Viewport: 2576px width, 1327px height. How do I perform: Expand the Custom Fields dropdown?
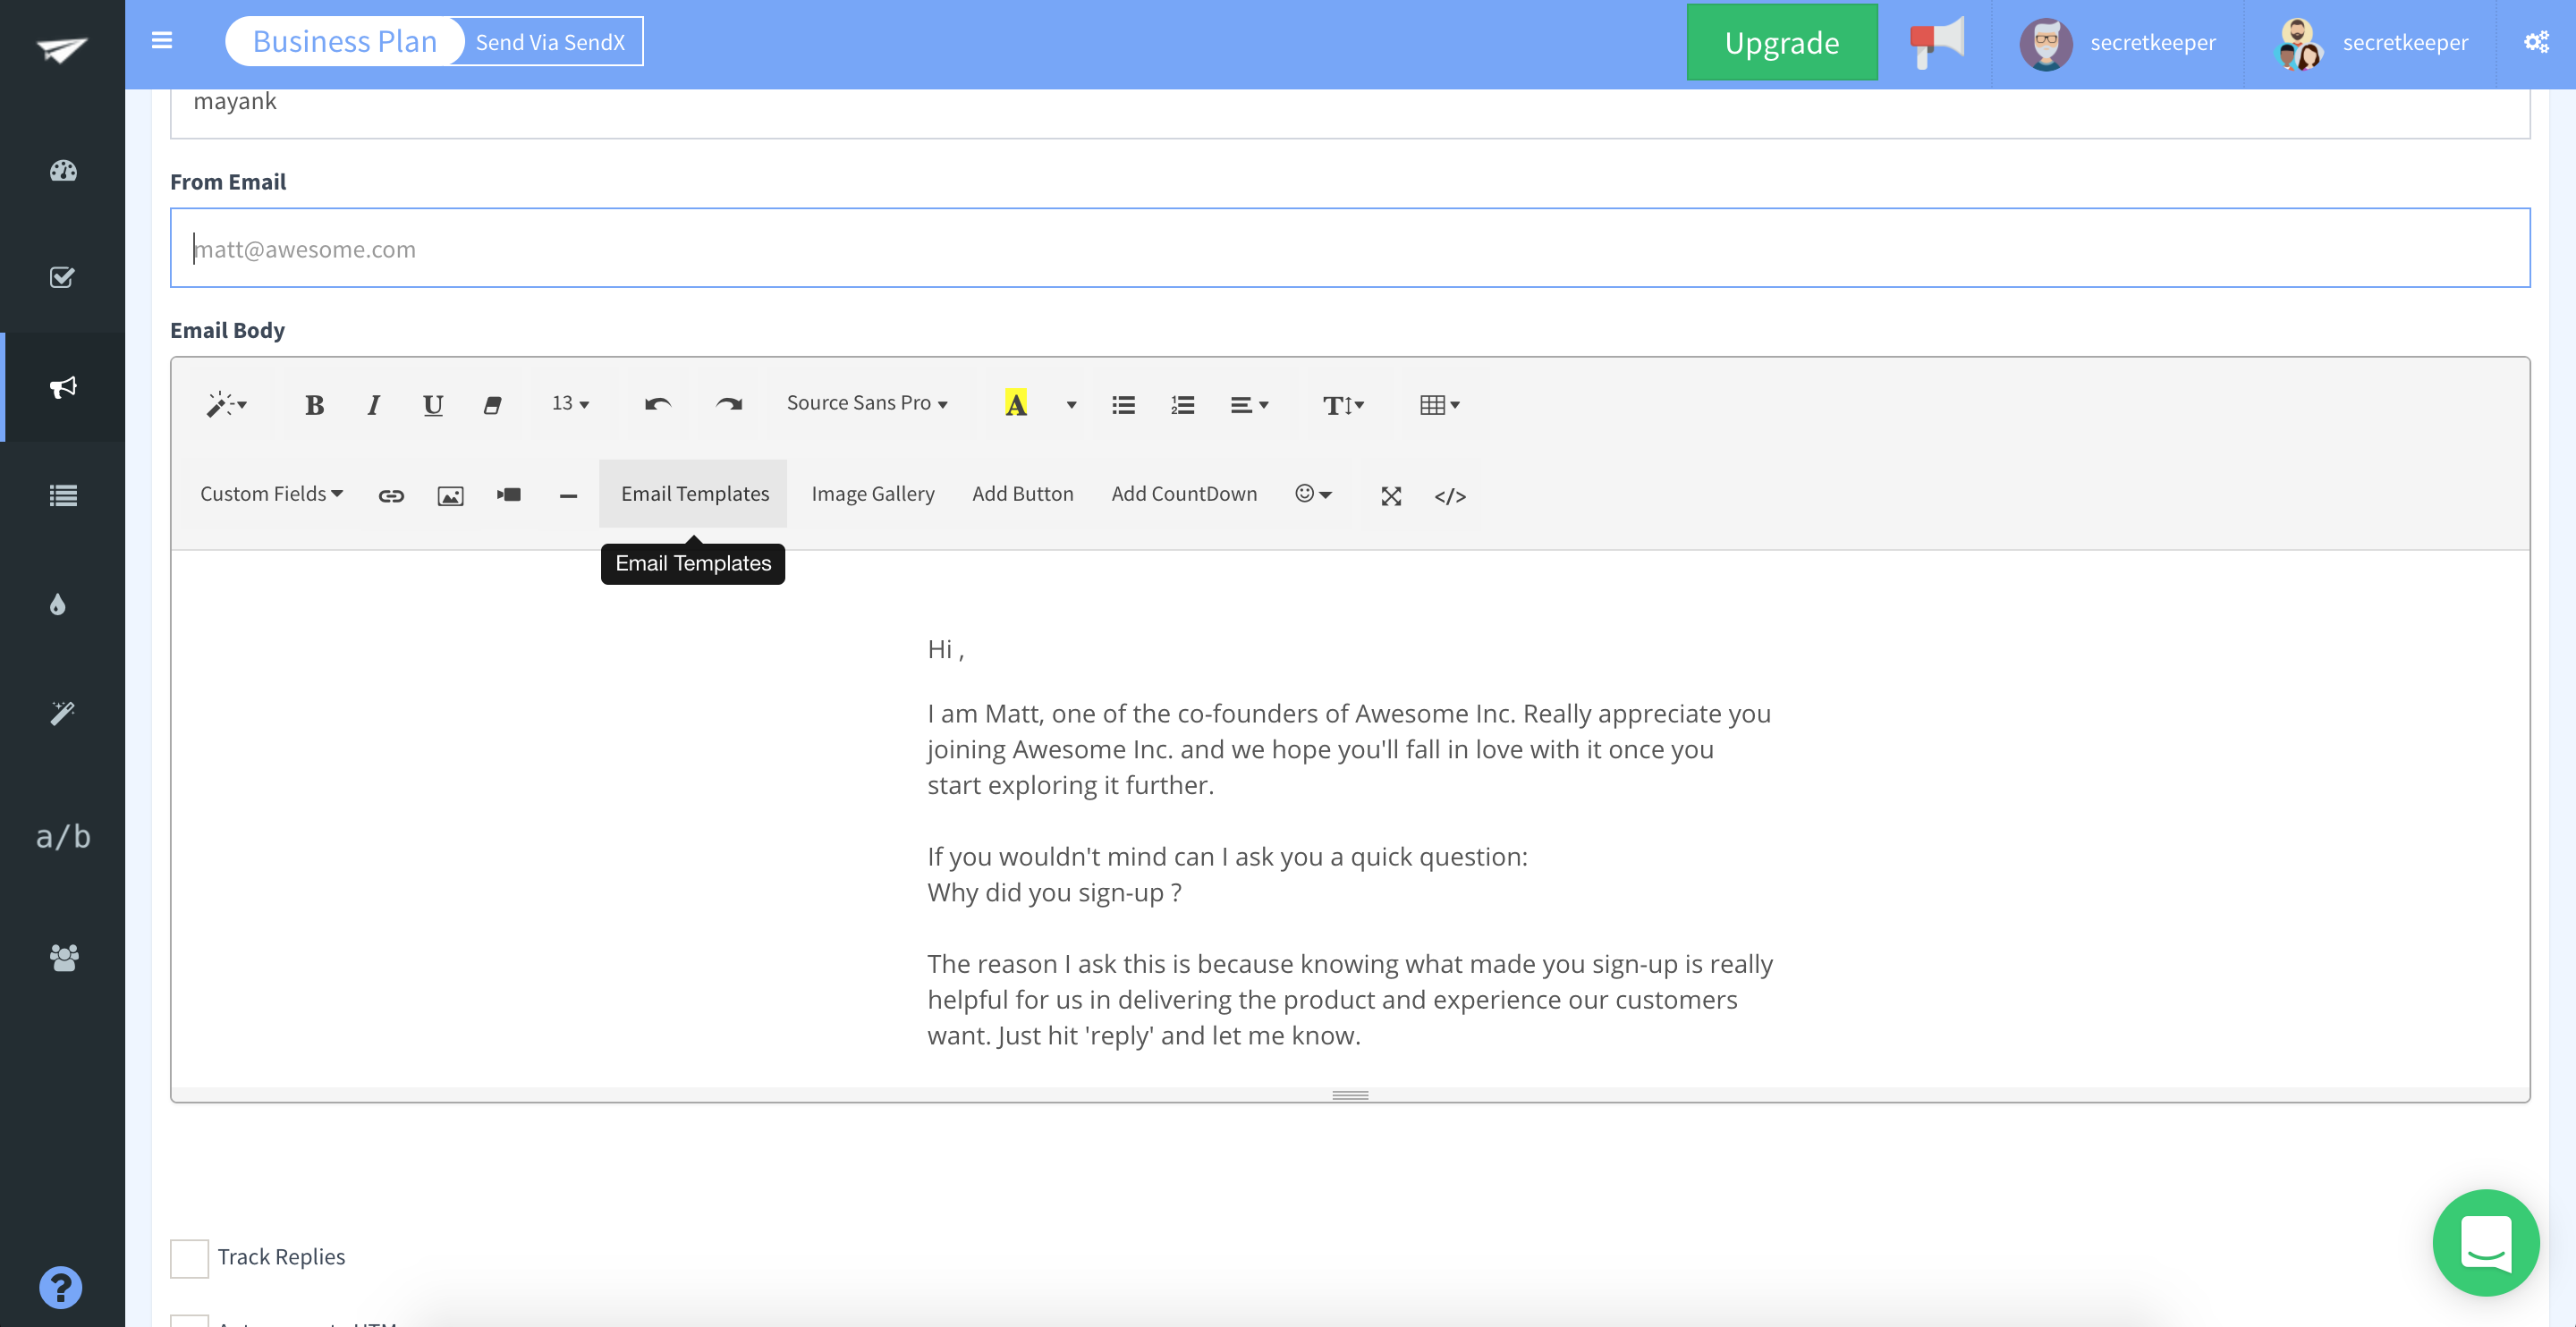(272, 494)
